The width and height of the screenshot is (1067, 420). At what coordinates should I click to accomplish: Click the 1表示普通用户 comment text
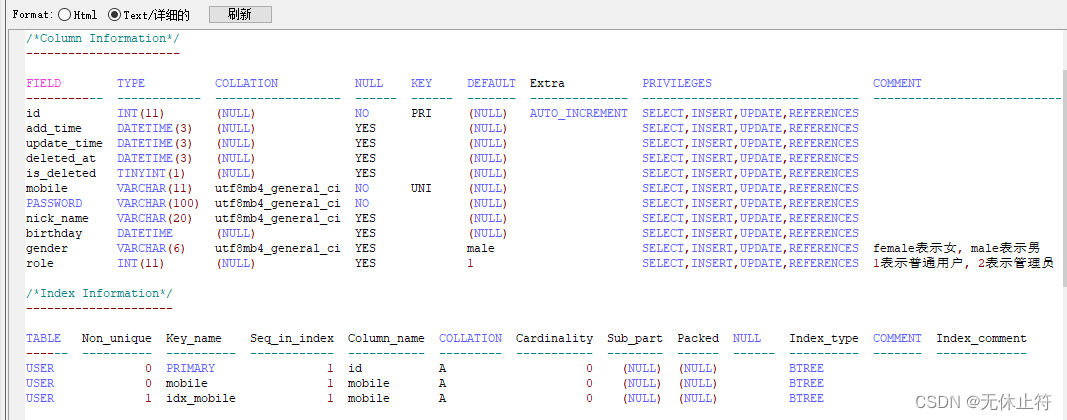(918, 263)
